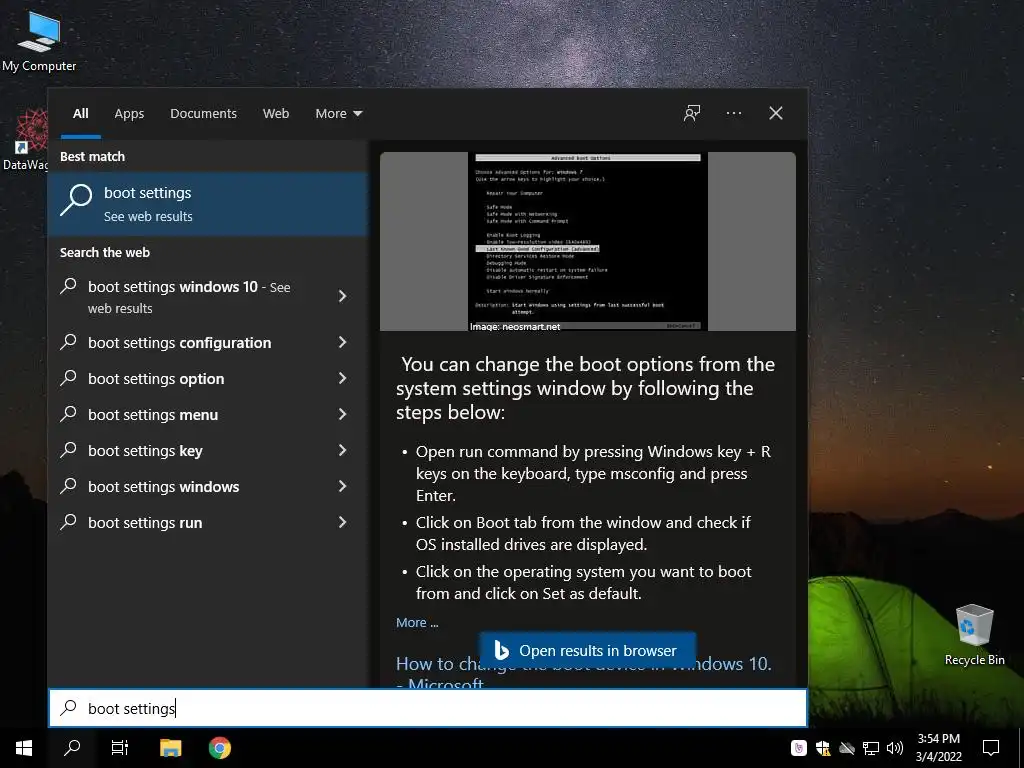
Task: Expand arrow for 'boot settings windows'
Action: pyautogui.click(x=342, y=486)
